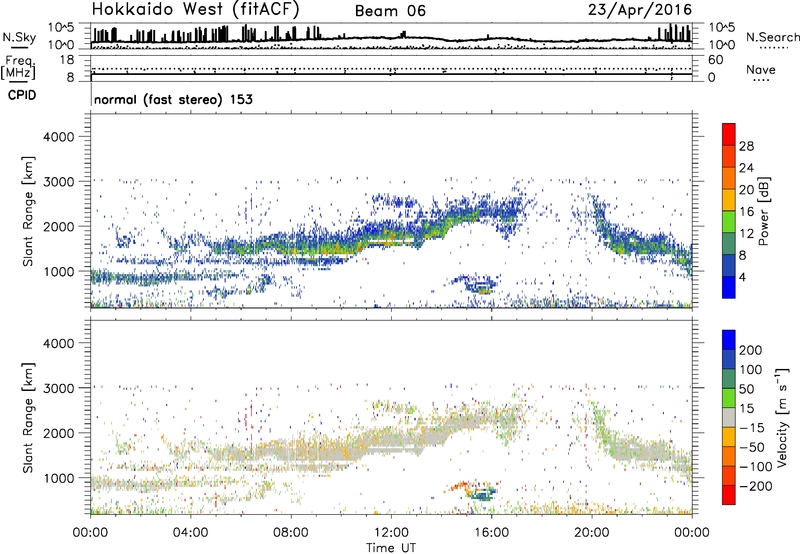This screenshot has height=554, width=800.
Task: Select the "200" label on Velocity color bar
Action: click(x=751, y=350)
